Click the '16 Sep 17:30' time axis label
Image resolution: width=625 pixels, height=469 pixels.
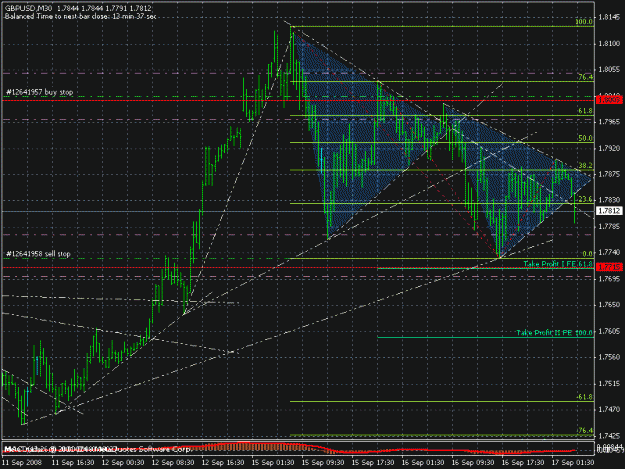pos(523,463)
